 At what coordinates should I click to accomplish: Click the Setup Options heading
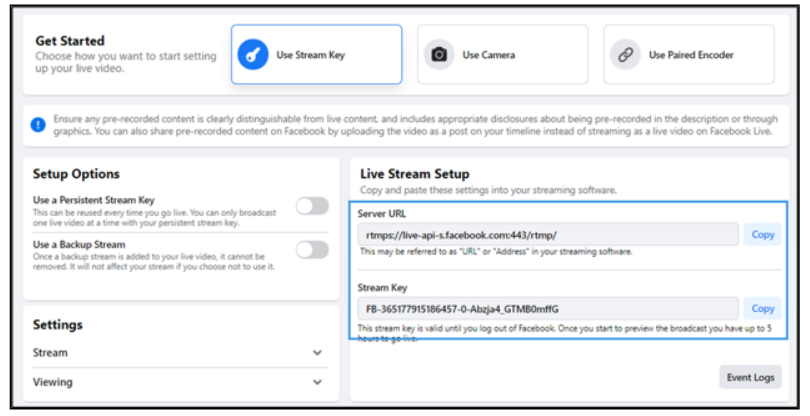76,174
